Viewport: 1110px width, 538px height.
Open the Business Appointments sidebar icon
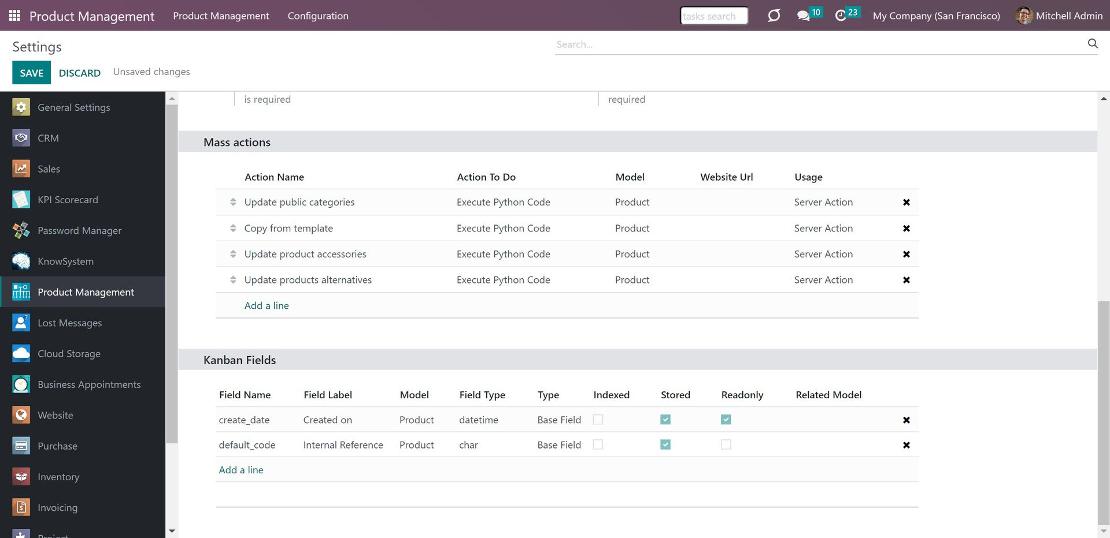(21, 384)
